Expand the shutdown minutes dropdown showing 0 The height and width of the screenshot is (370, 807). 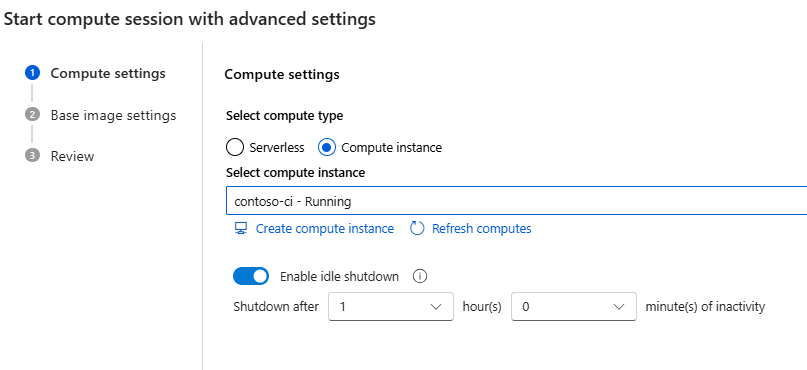click(574, 307)
